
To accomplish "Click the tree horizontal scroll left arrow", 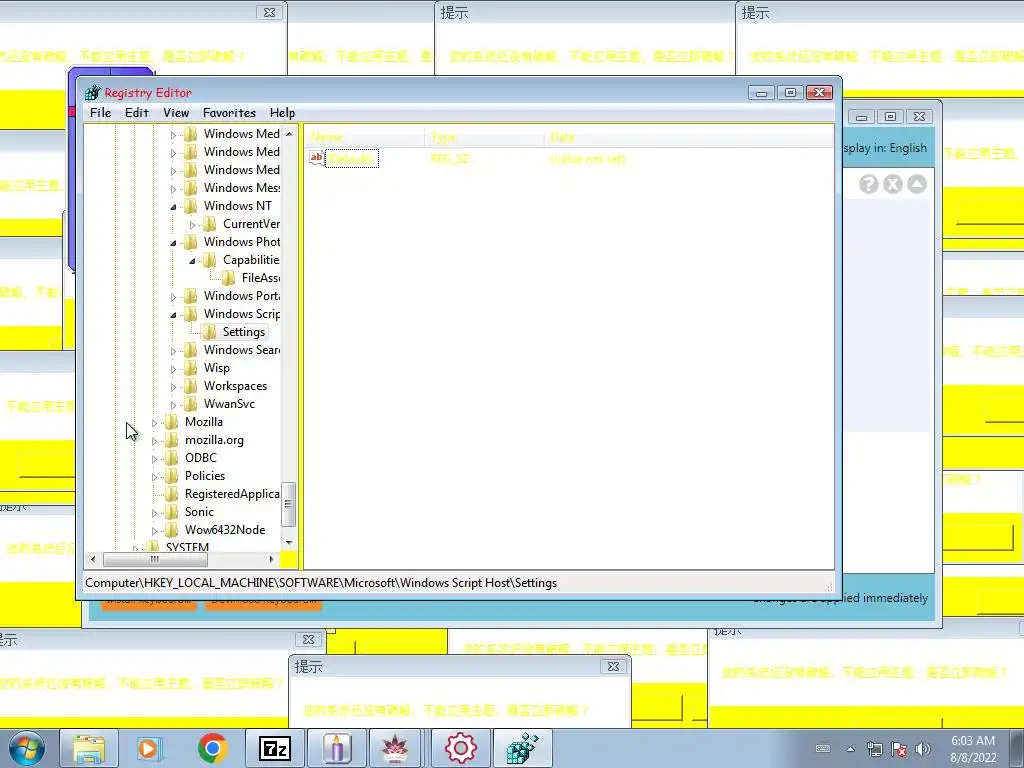I will [x=93, y=560].
